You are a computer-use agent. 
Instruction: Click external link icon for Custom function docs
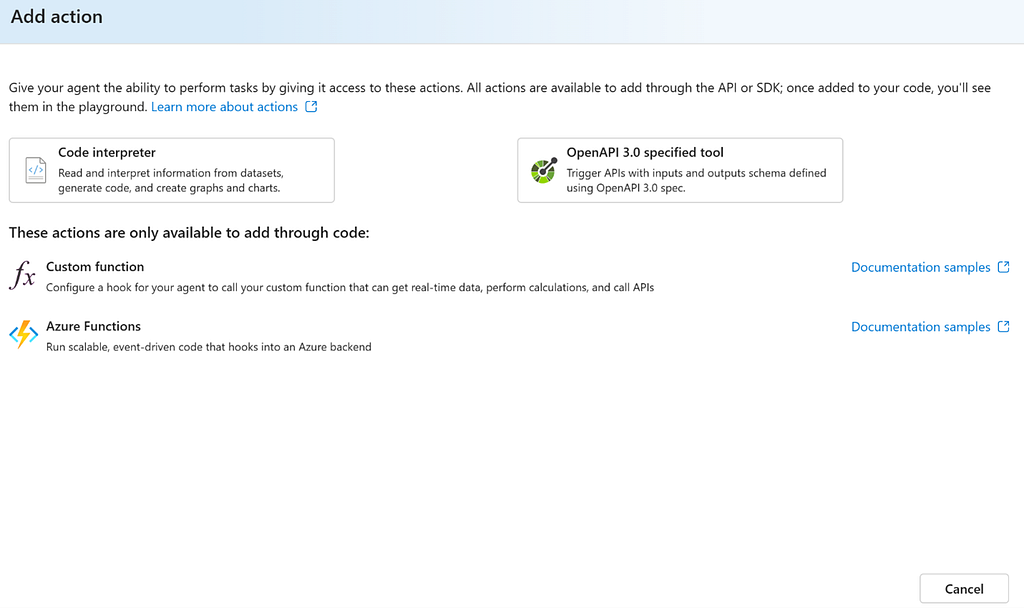tap(1004, 267)
